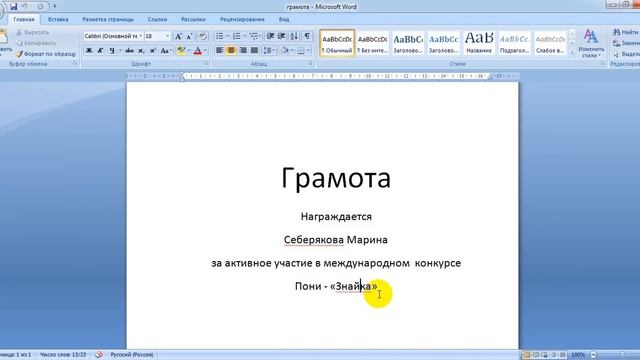
Task: Click Cut (Вырезать) in clipboard group
Action: pyautogui.click(x=33, y=32)
